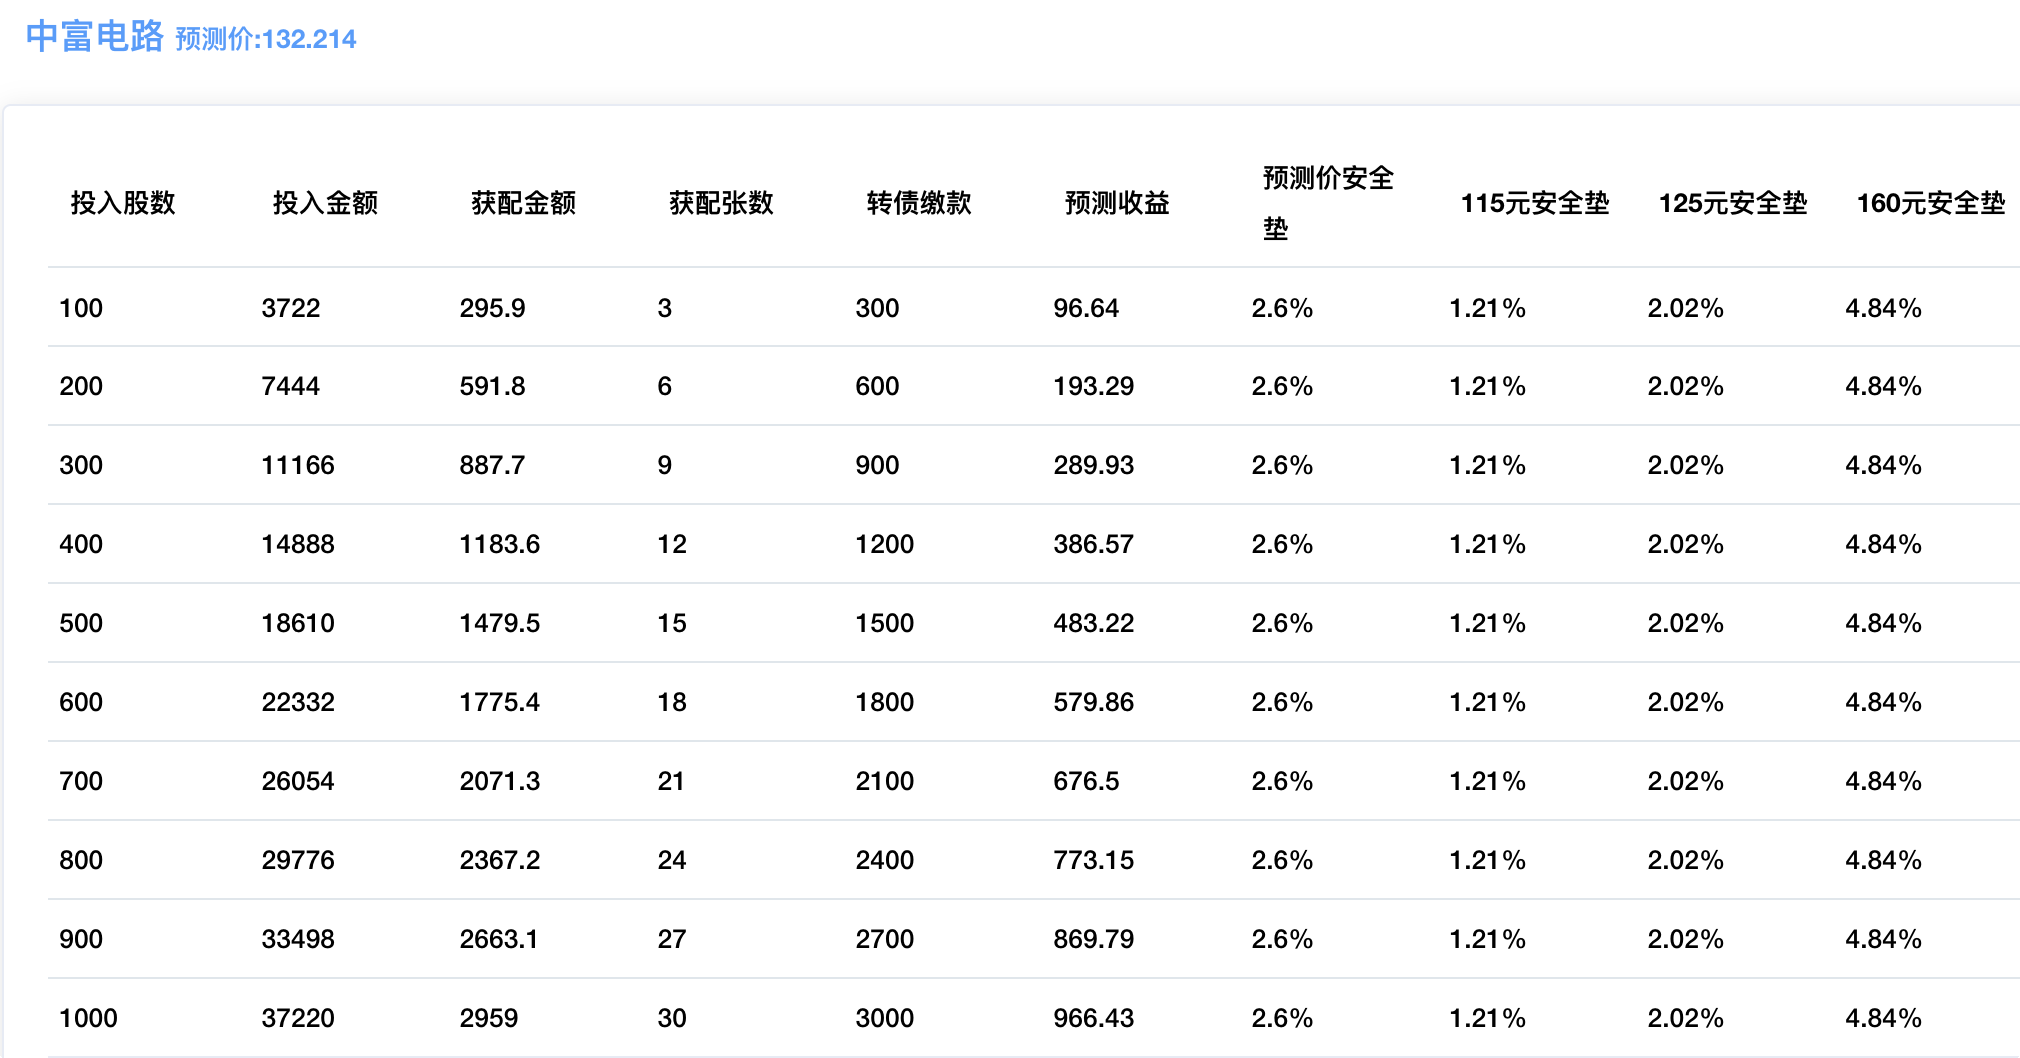Click the 预测价:132.214 label
This screenshot has width=2020, height=1058.
tap(266, 39)
